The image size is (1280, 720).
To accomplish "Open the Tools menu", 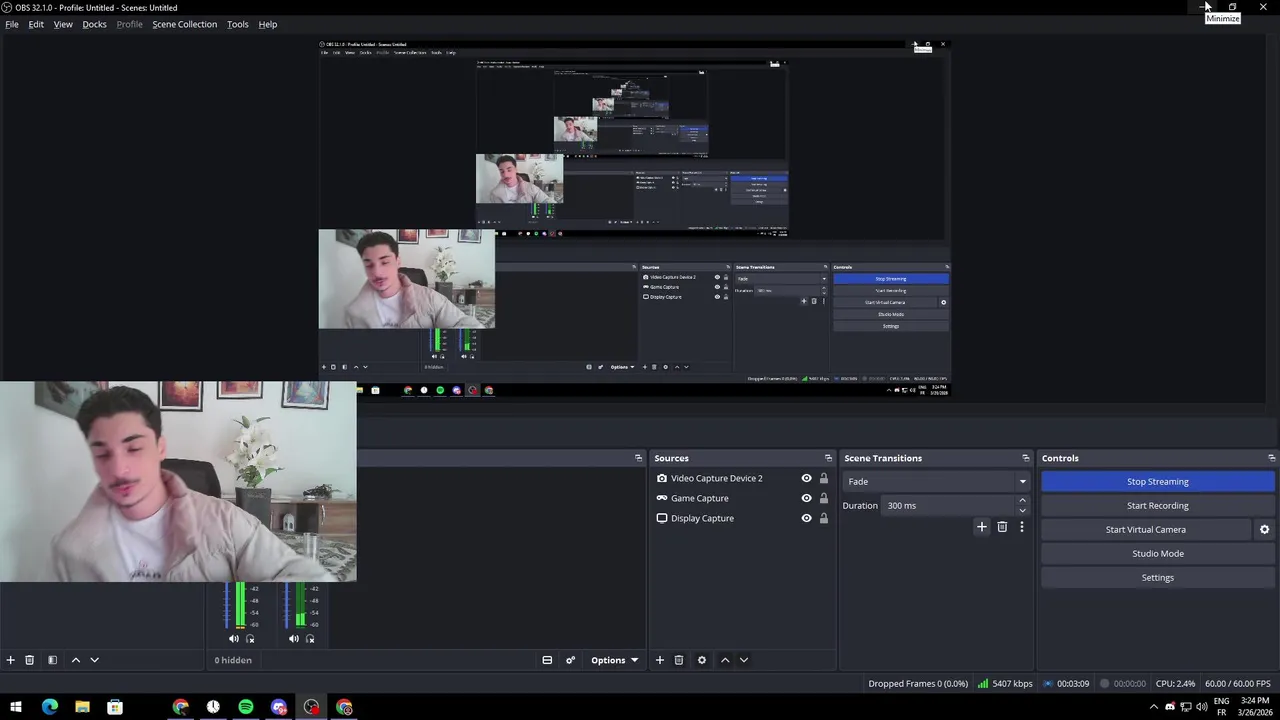I will (237, 24).
